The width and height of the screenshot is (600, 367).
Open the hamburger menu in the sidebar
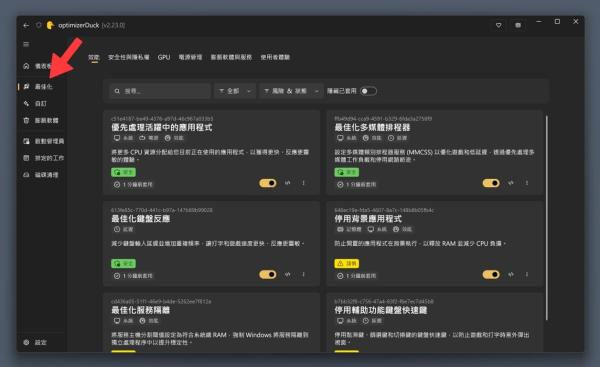pyautogui.click(x=26, y=44)
